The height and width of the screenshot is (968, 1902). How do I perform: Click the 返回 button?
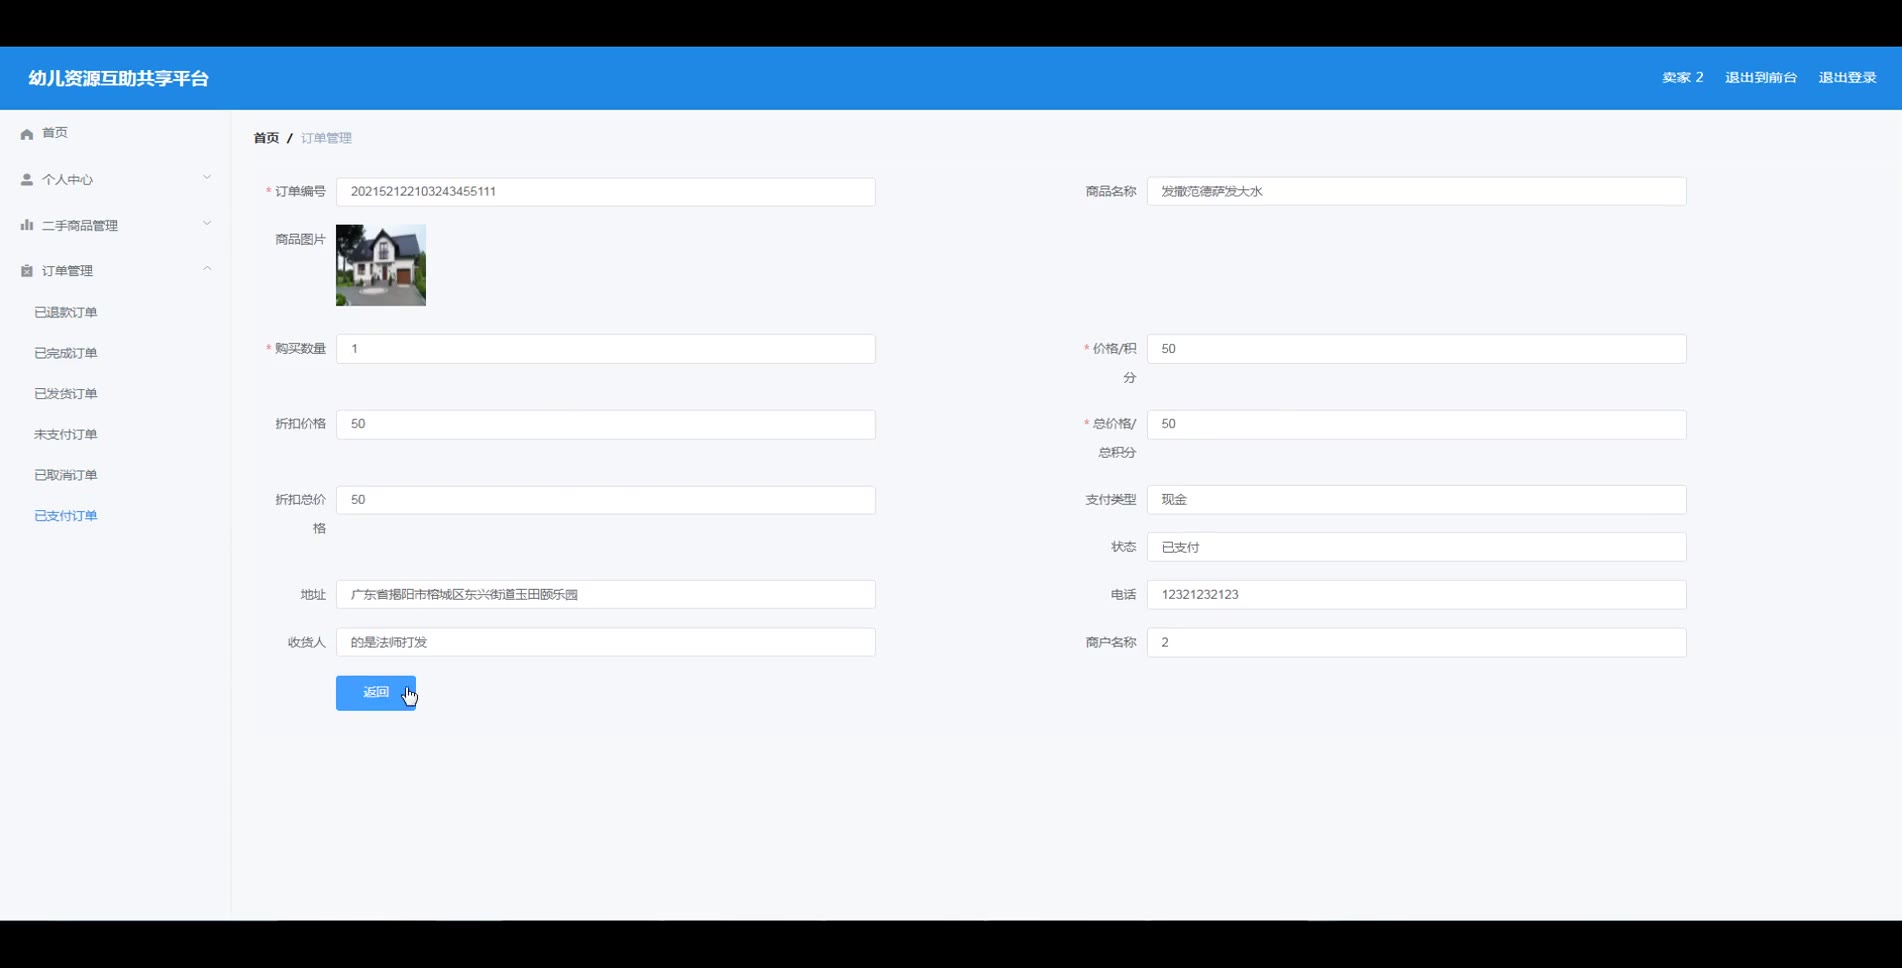tap(376, 693)
